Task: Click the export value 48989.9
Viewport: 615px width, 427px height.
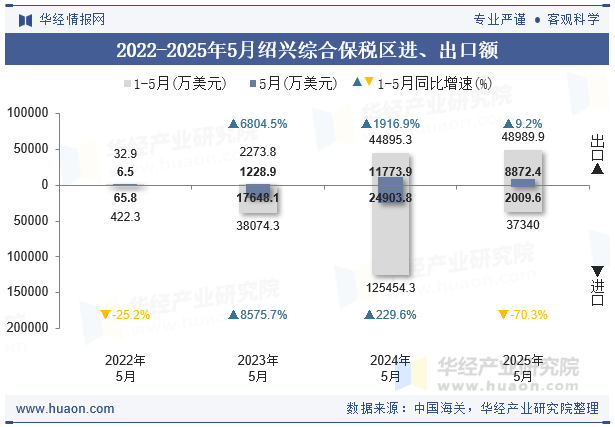Action: [x=523, y=136]
